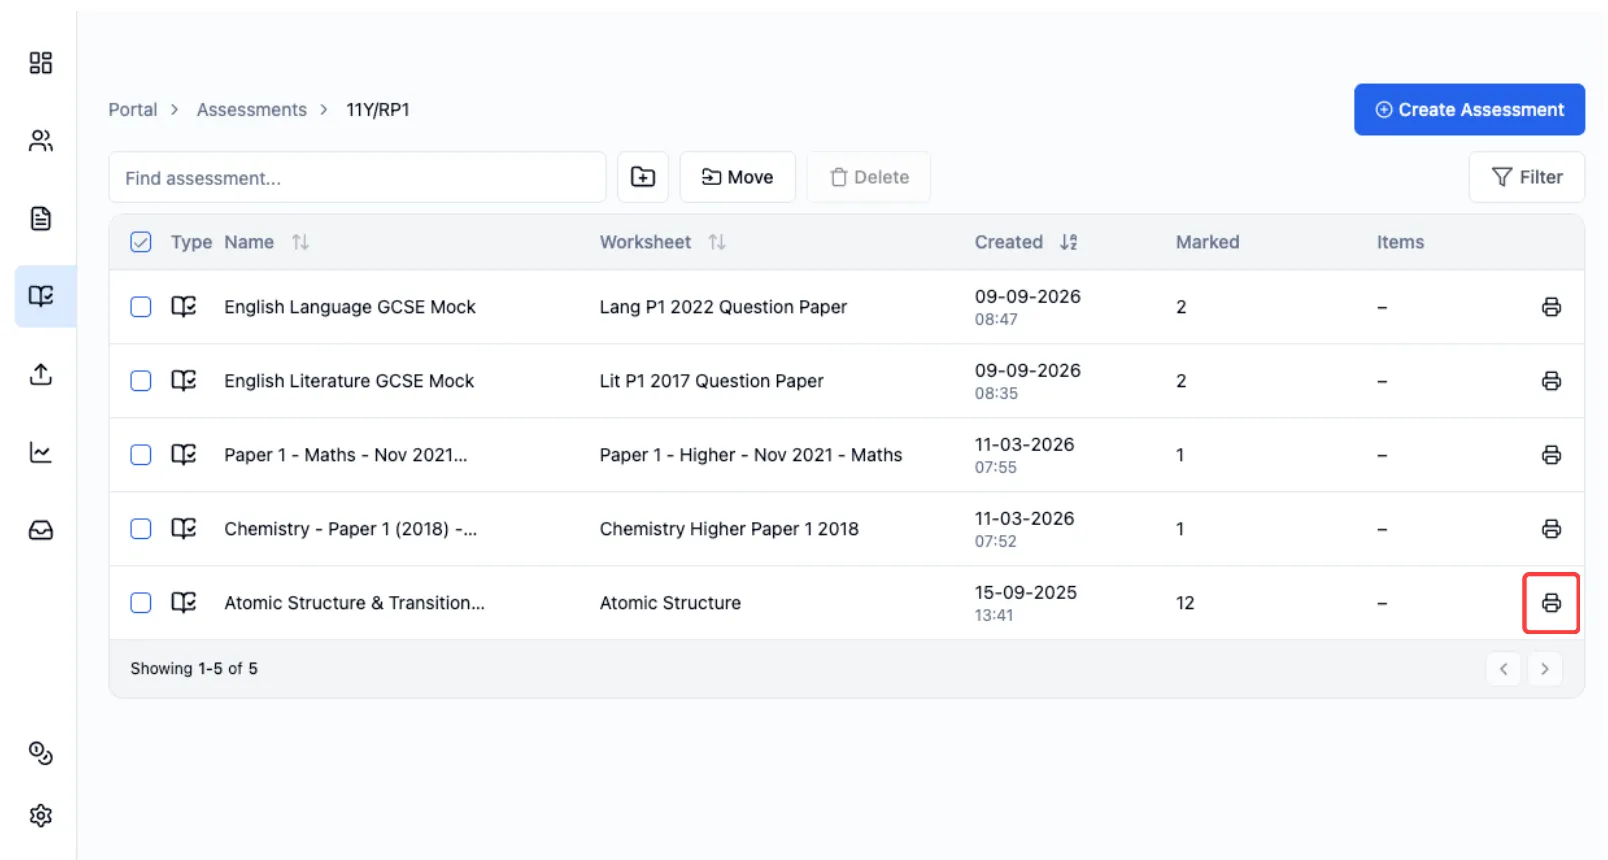
Task: Click the Move button
Action: coord(738,177)
